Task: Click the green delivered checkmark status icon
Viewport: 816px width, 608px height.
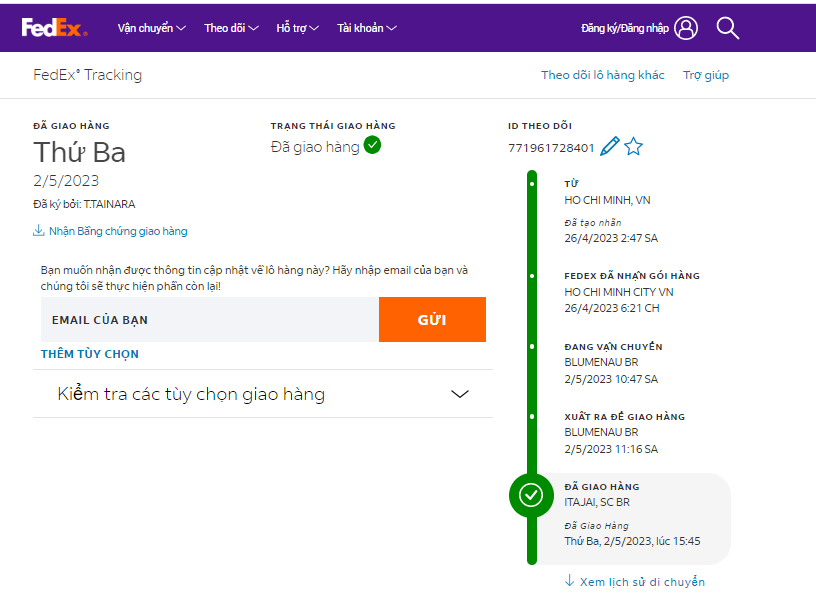Action: point(372,146)
